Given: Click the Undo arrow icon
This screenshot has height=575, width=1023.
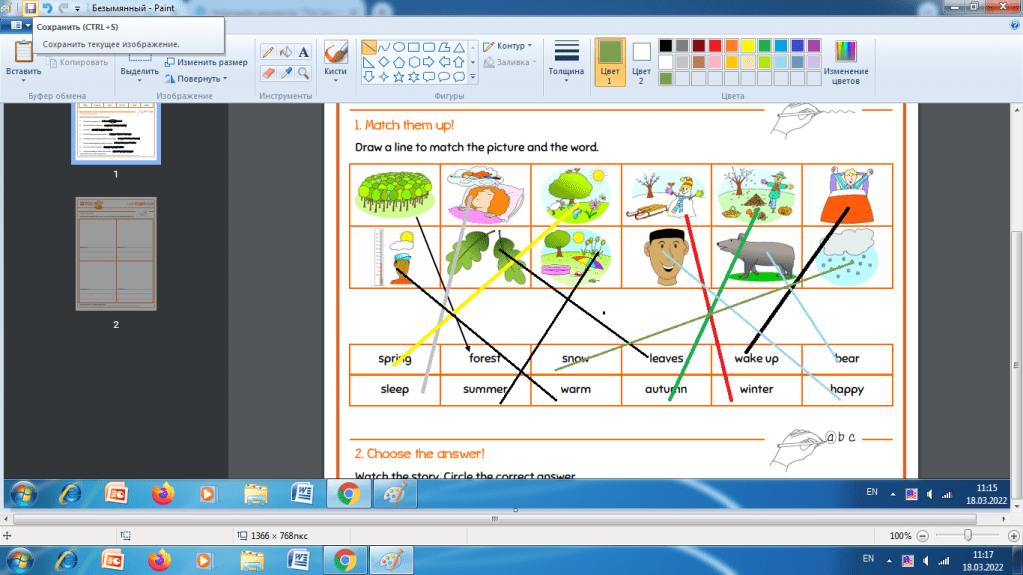Looking at the screenshot, I should (x=46, y=7).
